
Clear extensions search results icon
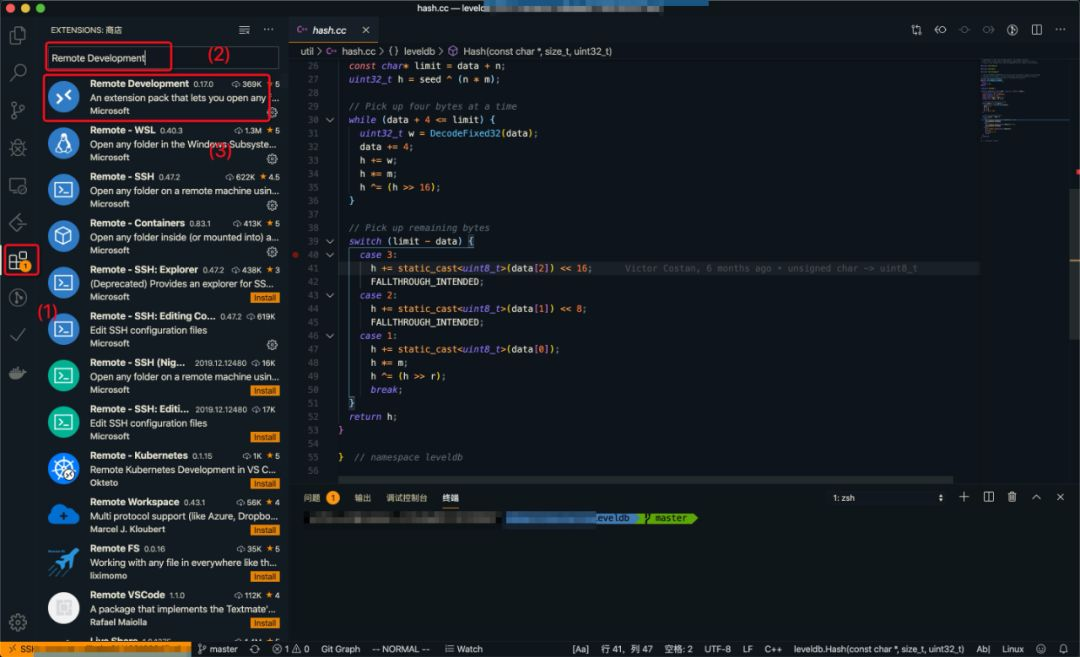(x=244, y=30)
